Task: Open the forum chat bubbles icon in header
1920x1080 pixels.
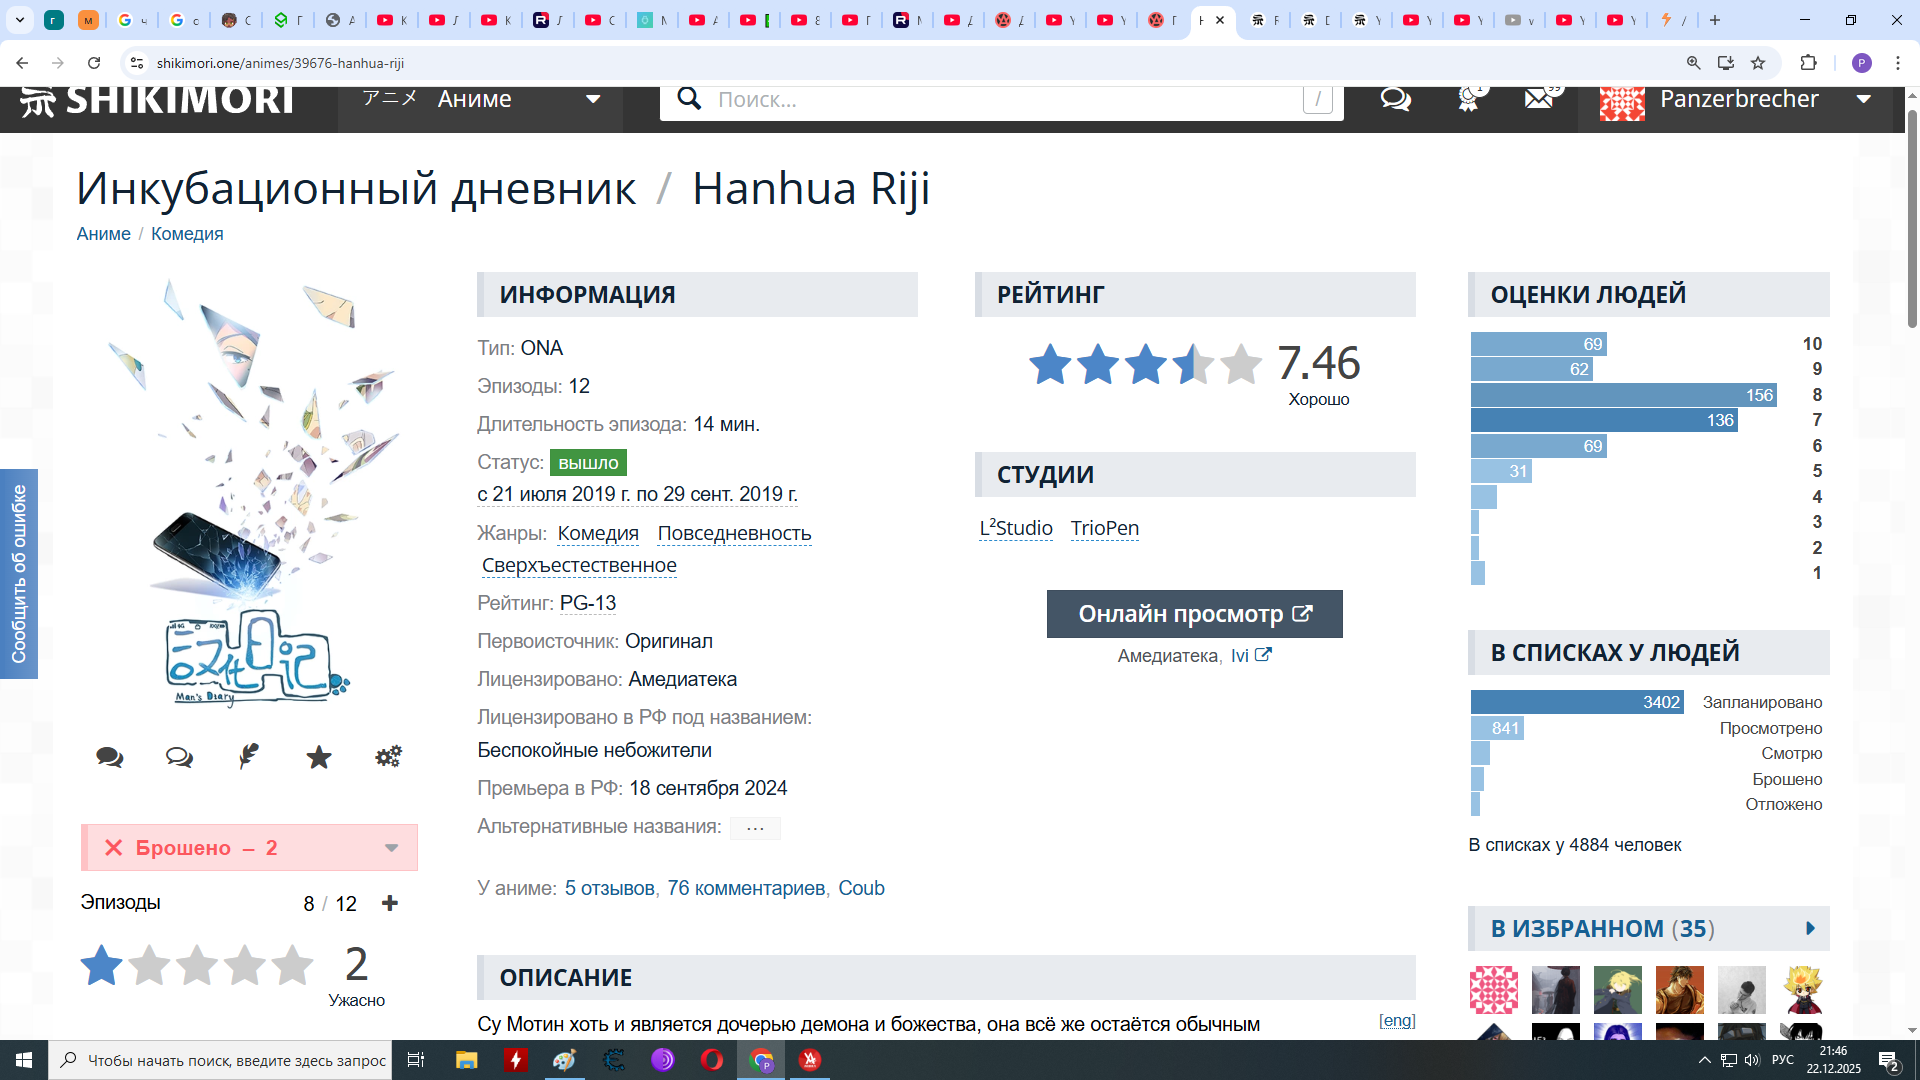Action: [1395, 100]
